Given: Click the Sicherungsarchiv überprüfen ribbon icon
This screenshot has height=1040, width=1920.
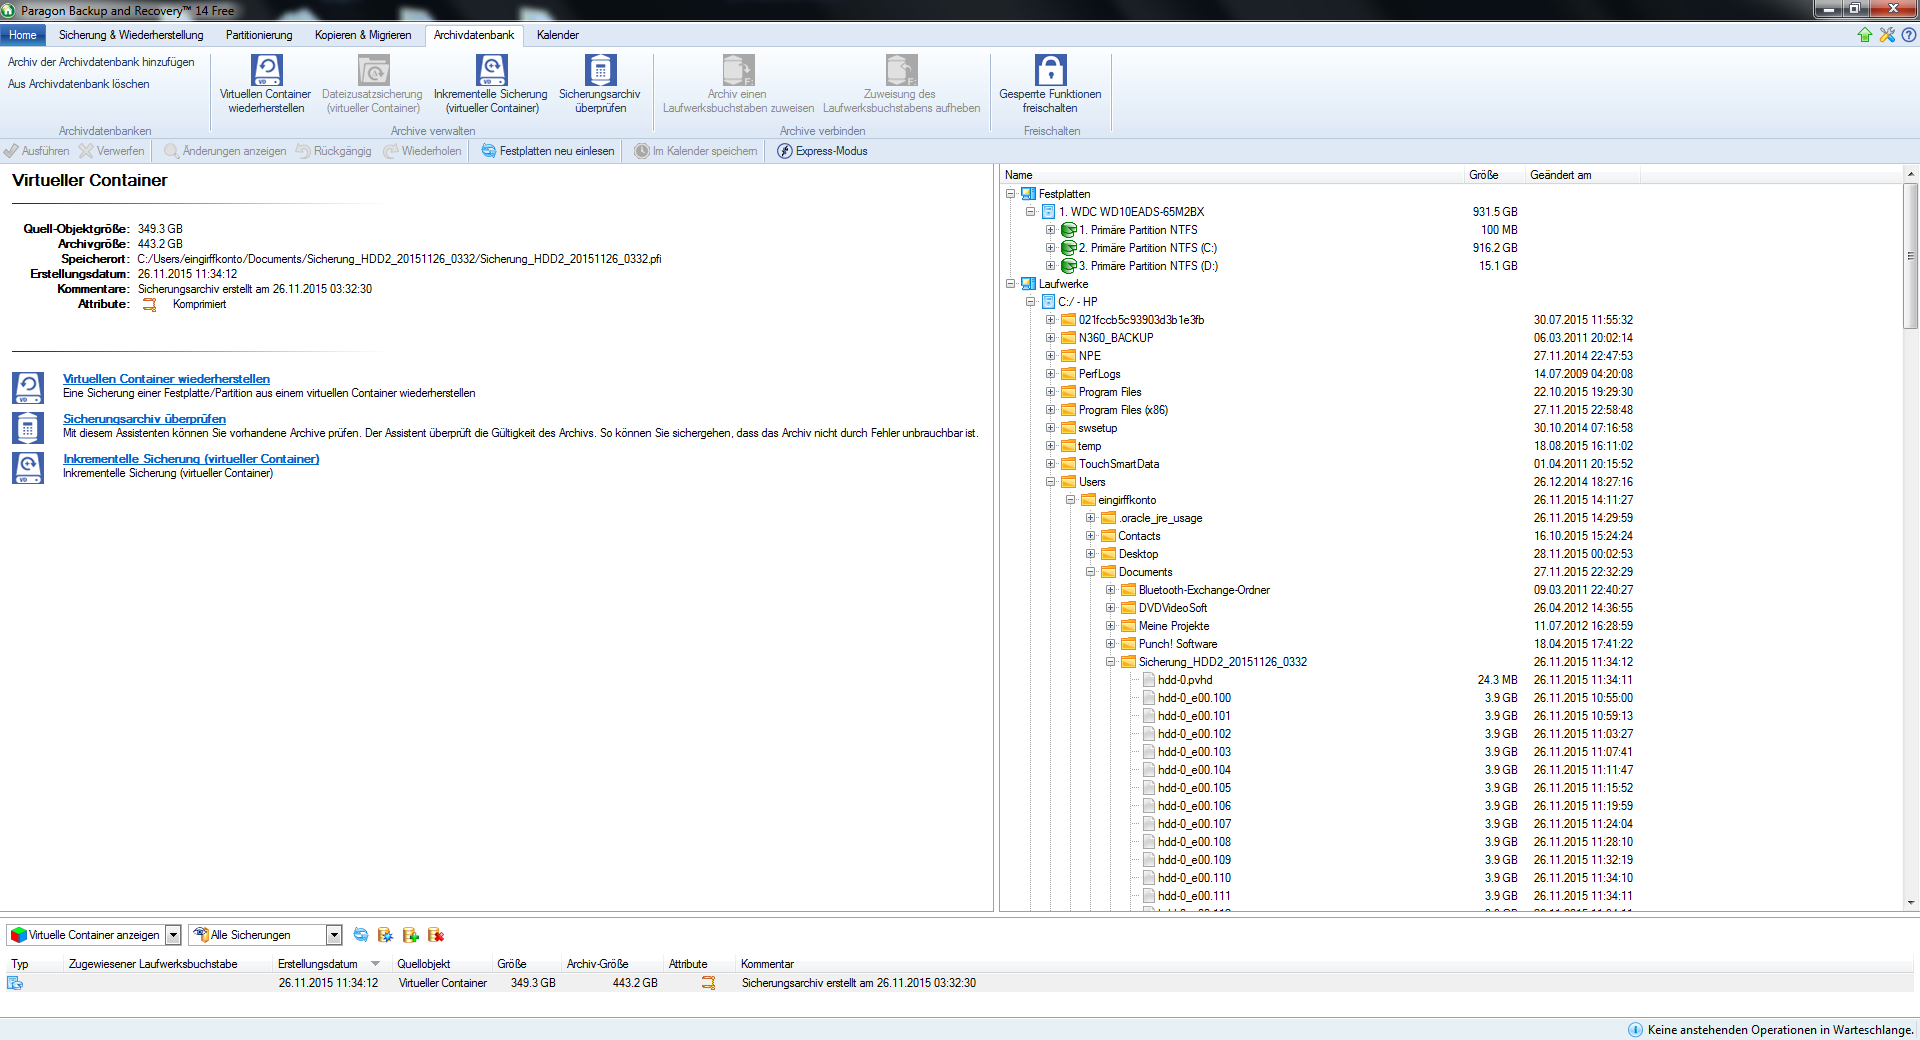Looking at the screenshot, I should tap(600, 70).
